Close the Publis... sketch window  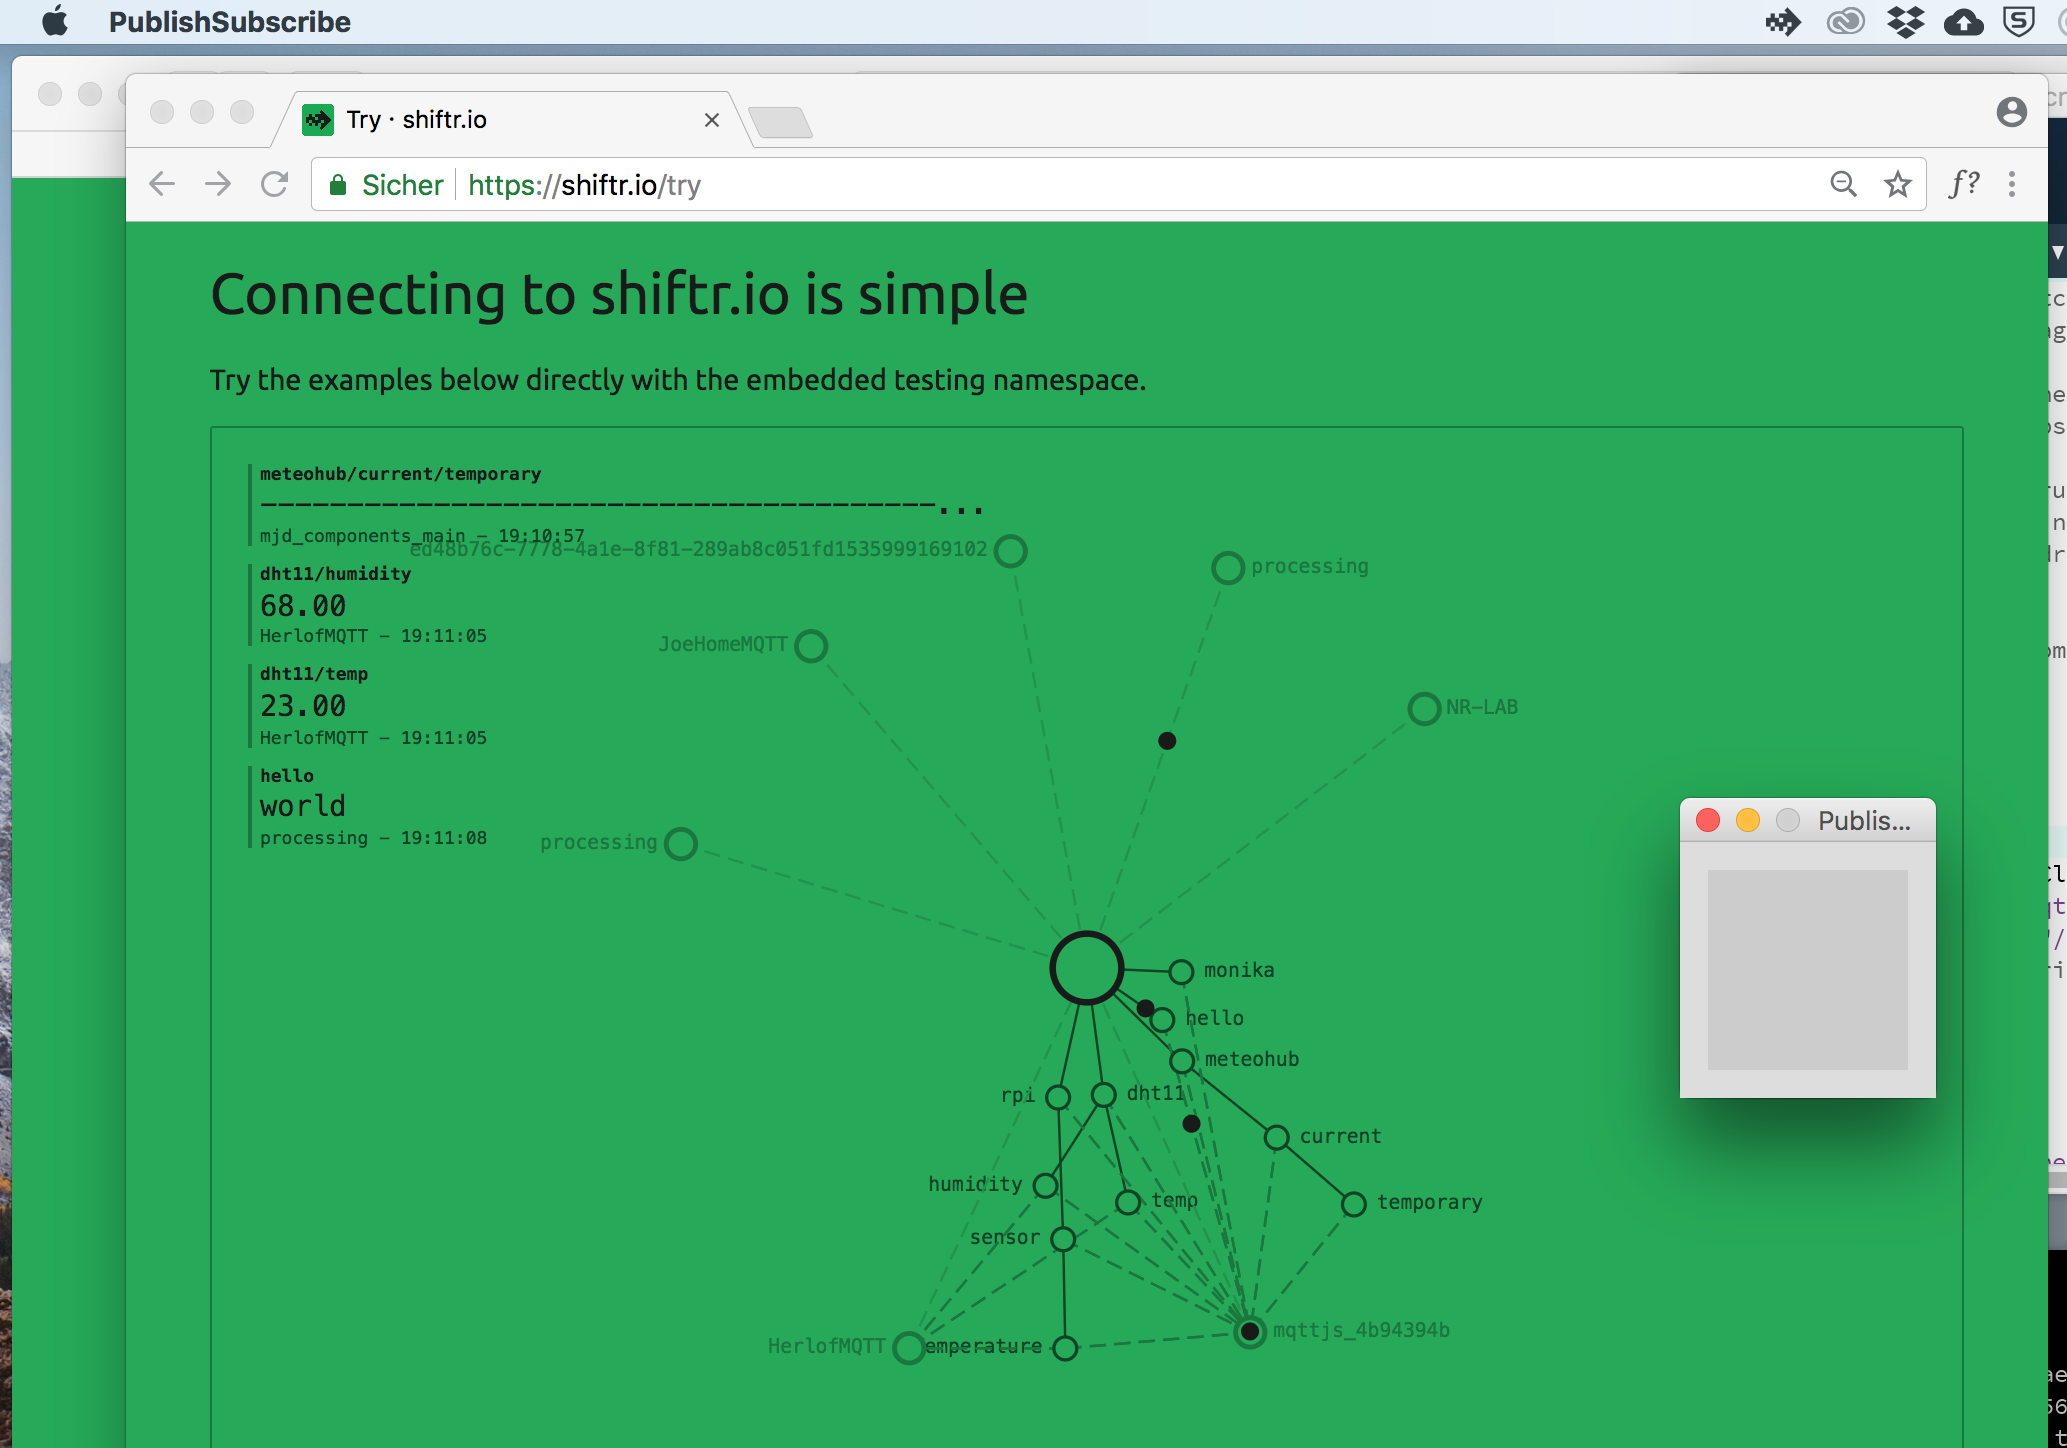point(1708,821)
